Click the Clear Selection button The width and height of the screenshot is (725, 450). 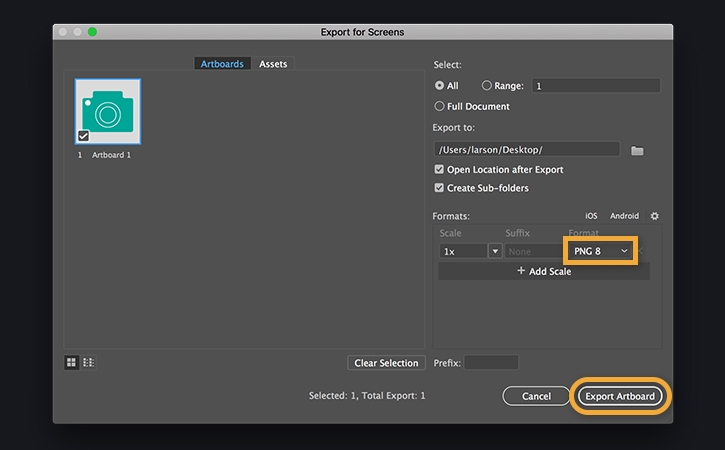[386, 363]
